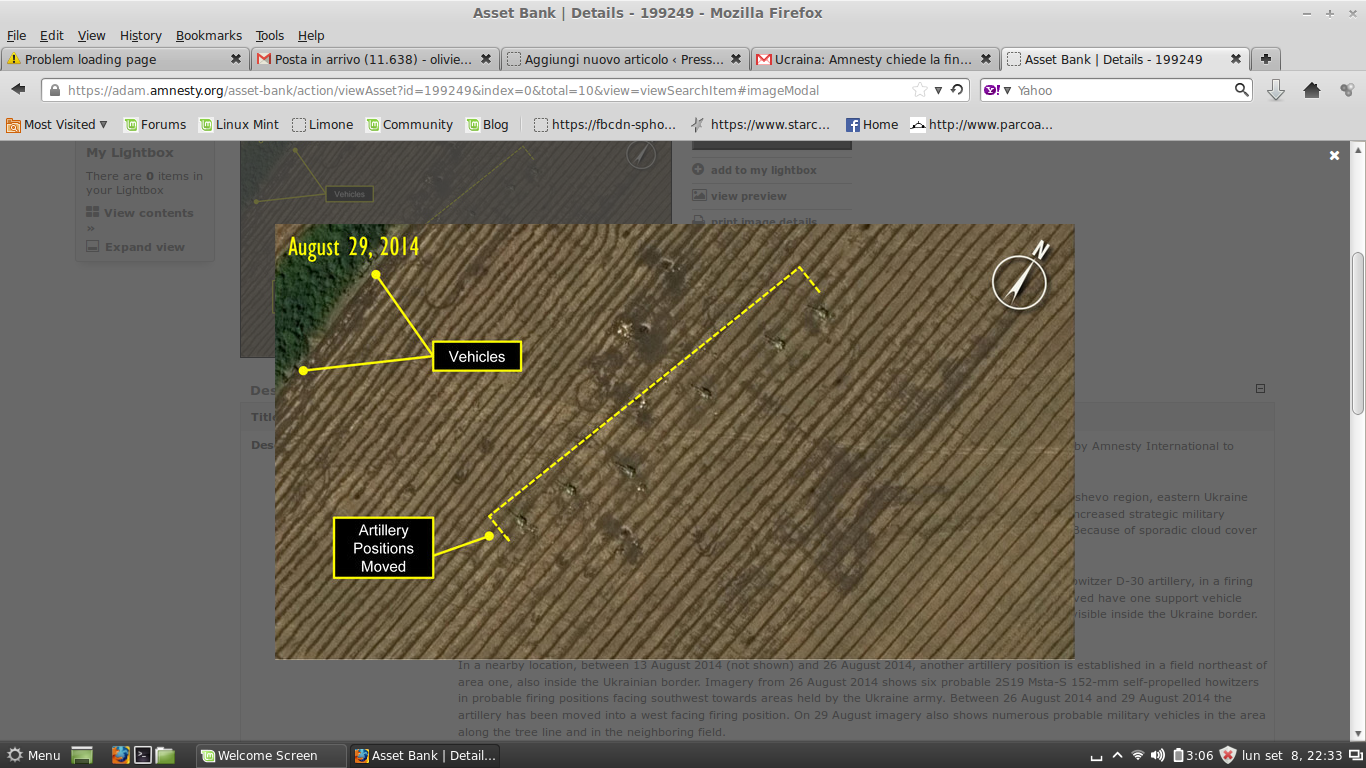This screenshot has width=1366, height=768.
Task: Open a new tab with the plus button
Action: [1266, 59]
